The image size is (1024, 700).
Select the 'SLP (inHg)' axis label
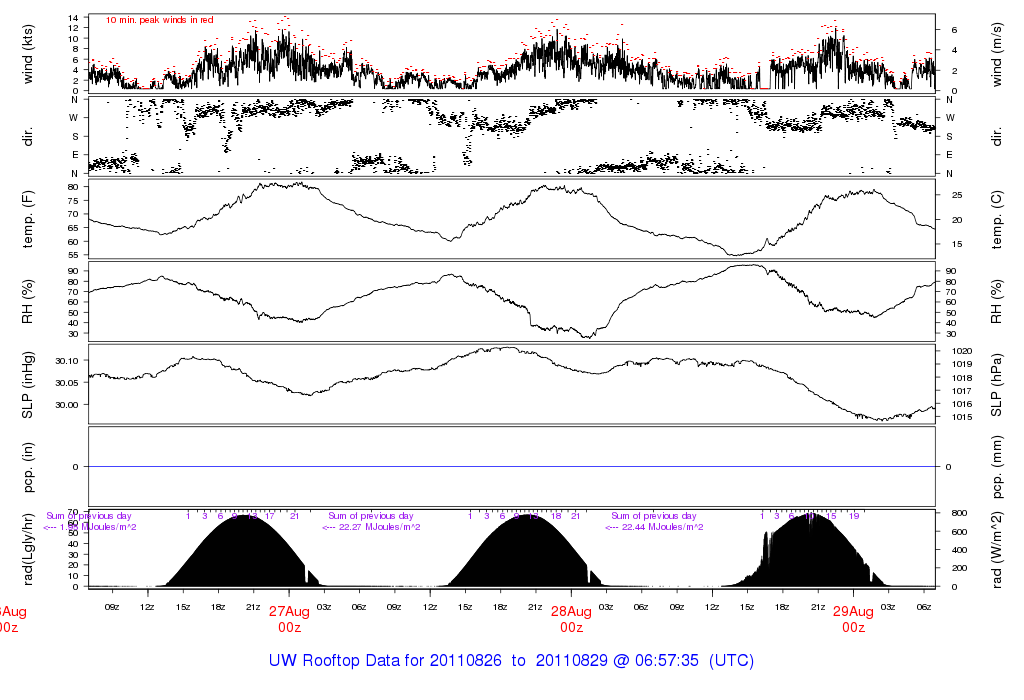(27, 385)
